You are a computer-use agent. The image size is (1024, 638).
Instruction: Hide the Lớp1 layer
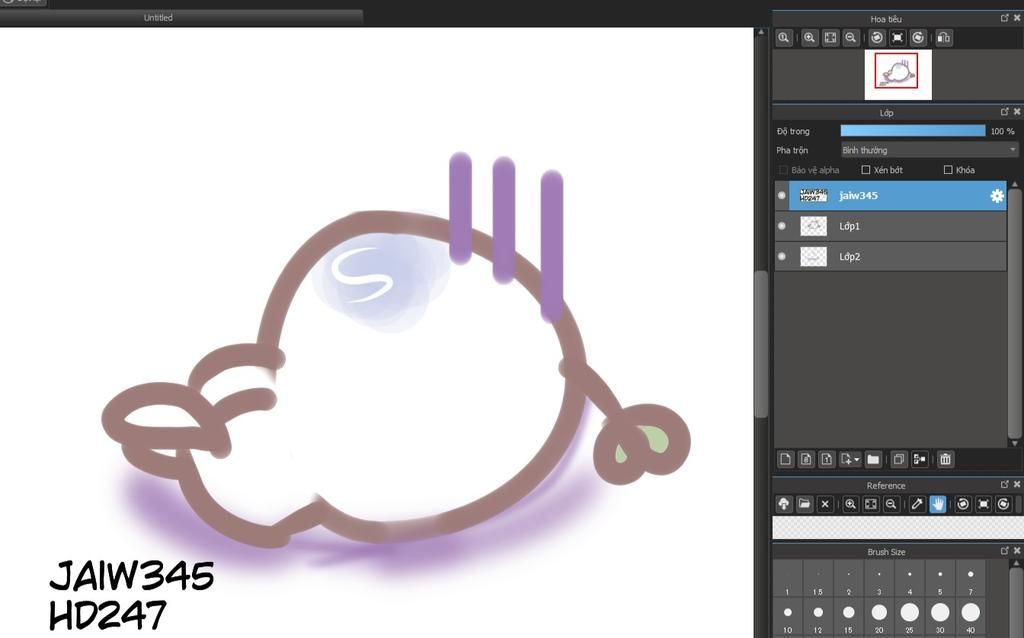[x=782, y=226]
